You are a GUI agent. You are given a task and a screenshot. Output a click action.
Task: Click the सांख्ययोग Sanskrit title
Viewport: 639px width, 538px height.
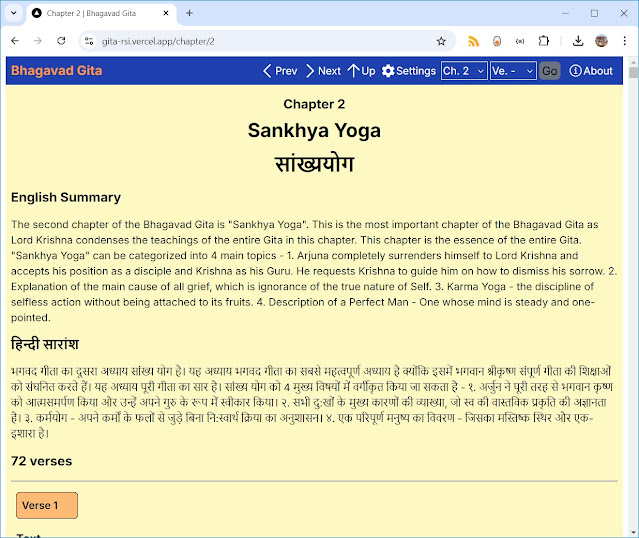click(x=314, y=164)
